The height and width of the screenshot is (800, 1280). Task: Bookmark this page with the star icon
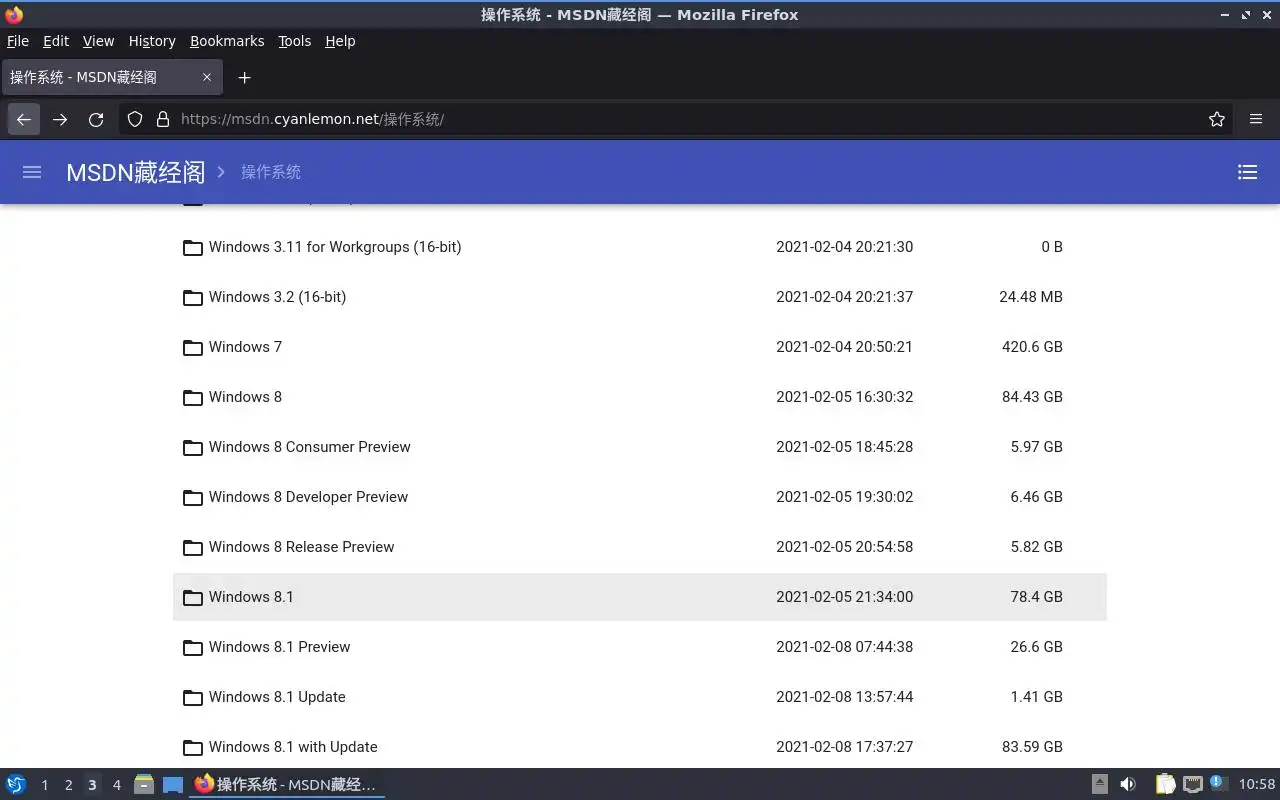click(x=1217, y=119)
